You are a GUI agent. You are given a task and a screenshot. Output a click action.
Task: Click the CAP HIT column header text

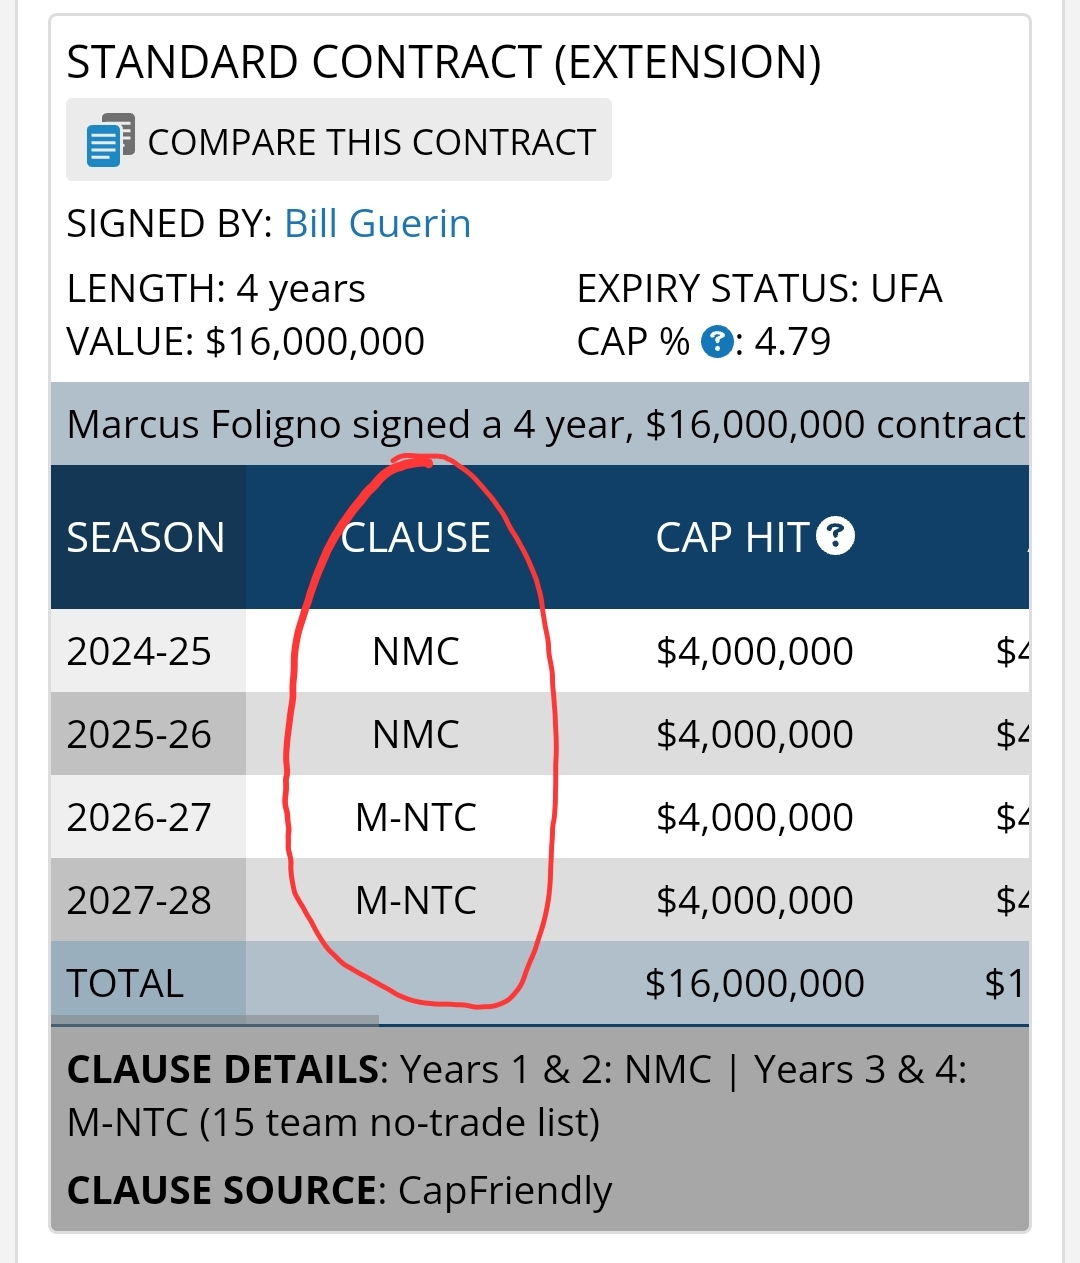coord(732,537)
